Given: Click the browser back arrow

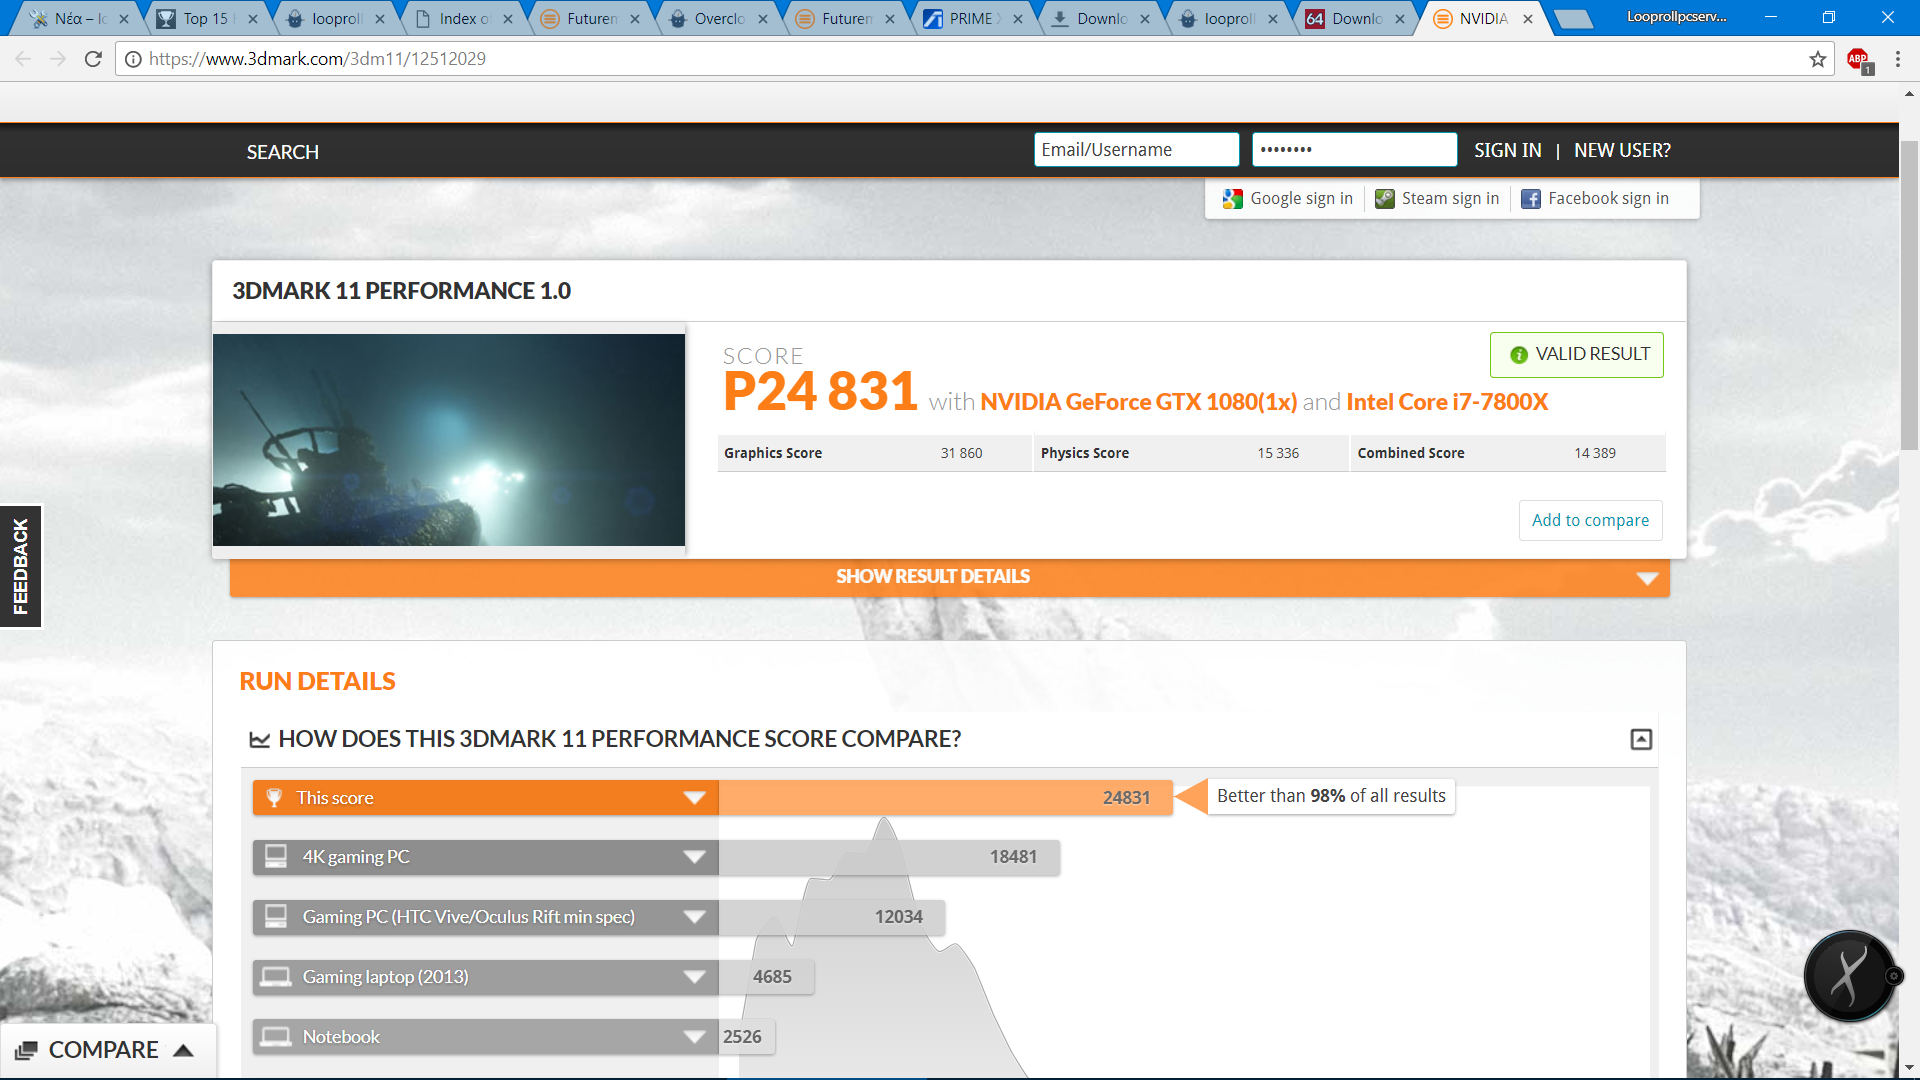Looking at the screenshot, I should (x=23, y=59).
